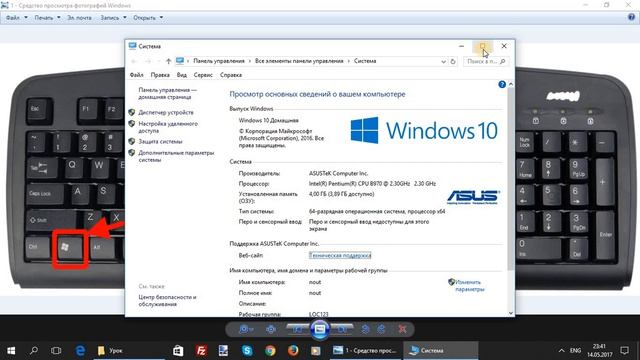Rotate photo clockwise
This screenshot has width=640, height=360.
pyautogui.click(x=381, y=329)
